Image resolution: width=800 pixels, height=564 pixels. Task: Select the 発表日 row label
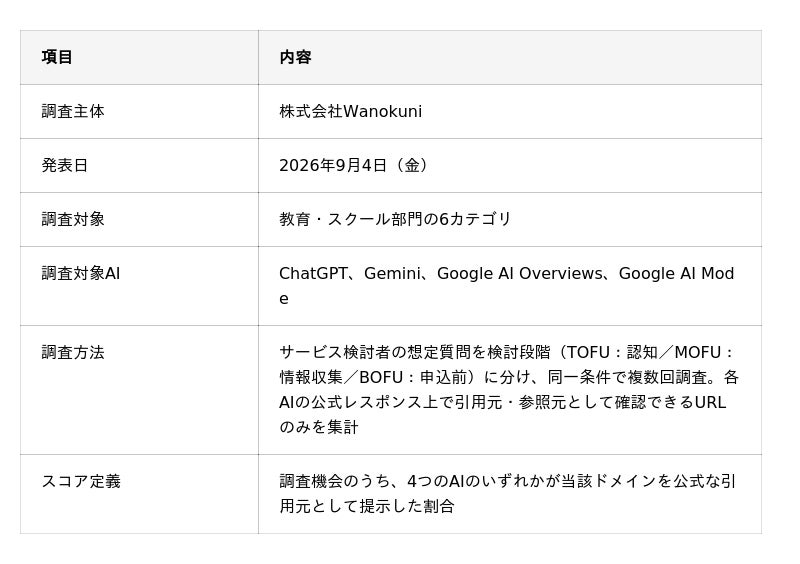65,165
